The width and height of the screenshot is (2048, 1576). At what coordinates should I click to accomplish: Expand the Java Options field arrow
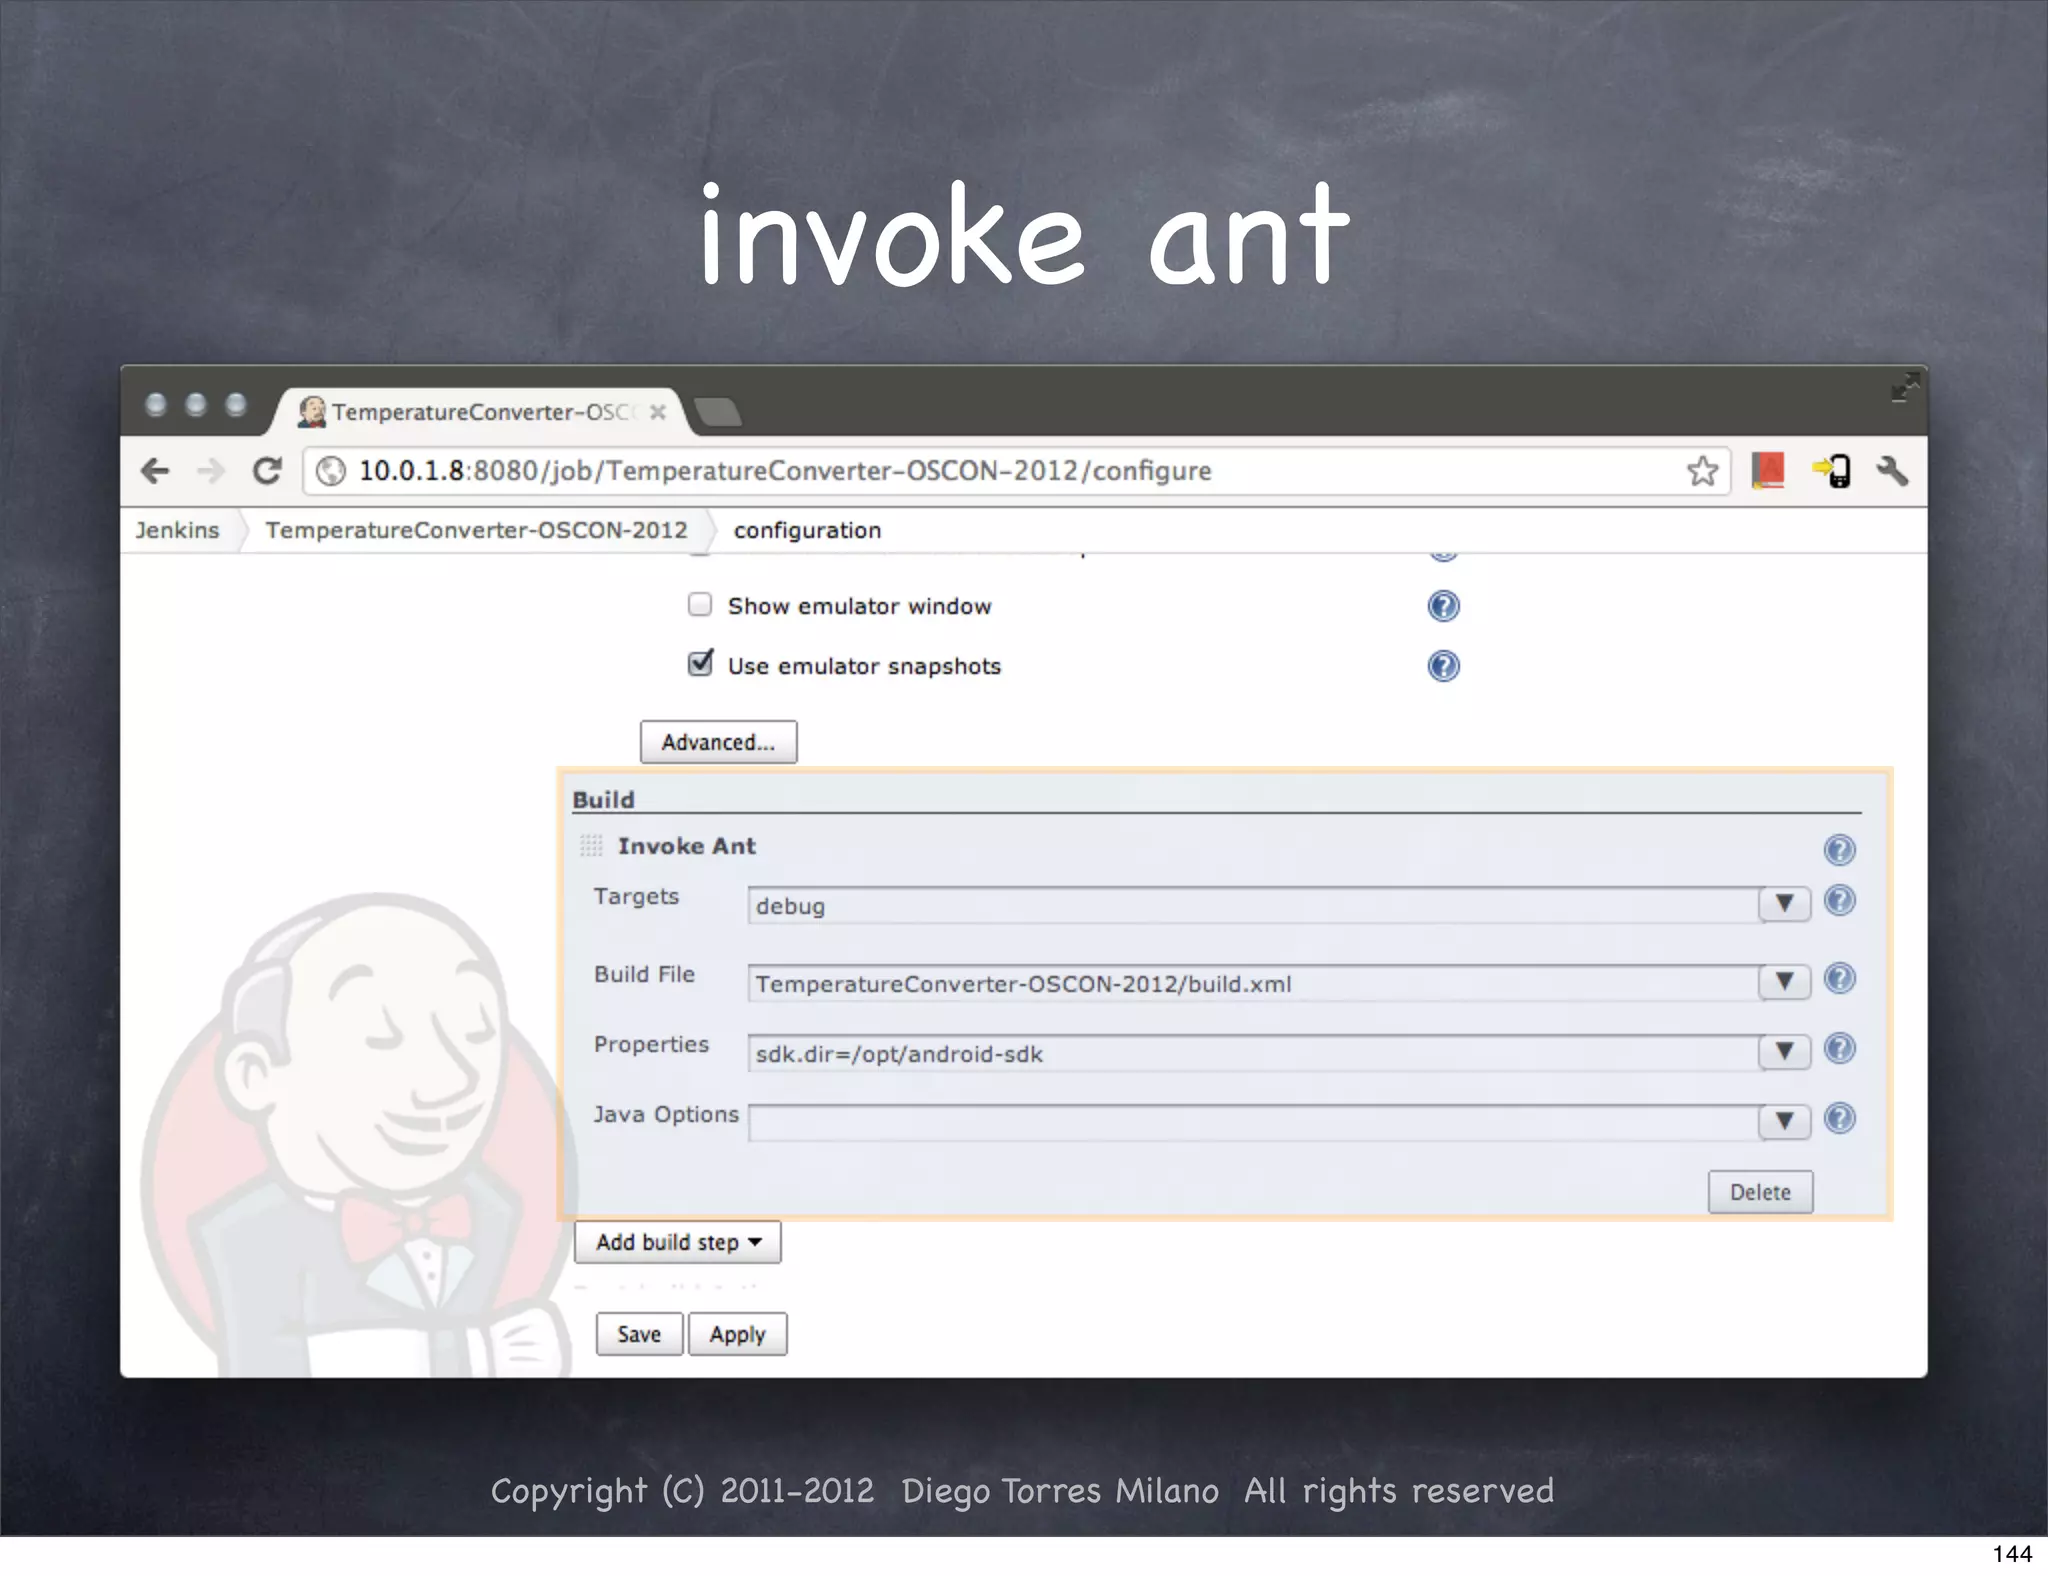pyautogui.click(x=1784, y=1122)
